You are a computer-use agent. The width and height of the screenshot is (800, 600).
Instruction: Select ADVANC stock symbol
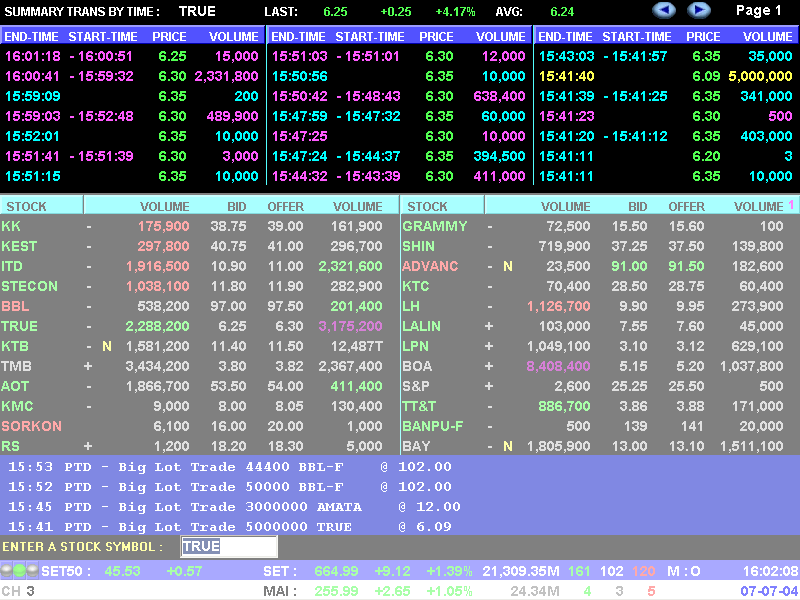(x=430, y=266)
